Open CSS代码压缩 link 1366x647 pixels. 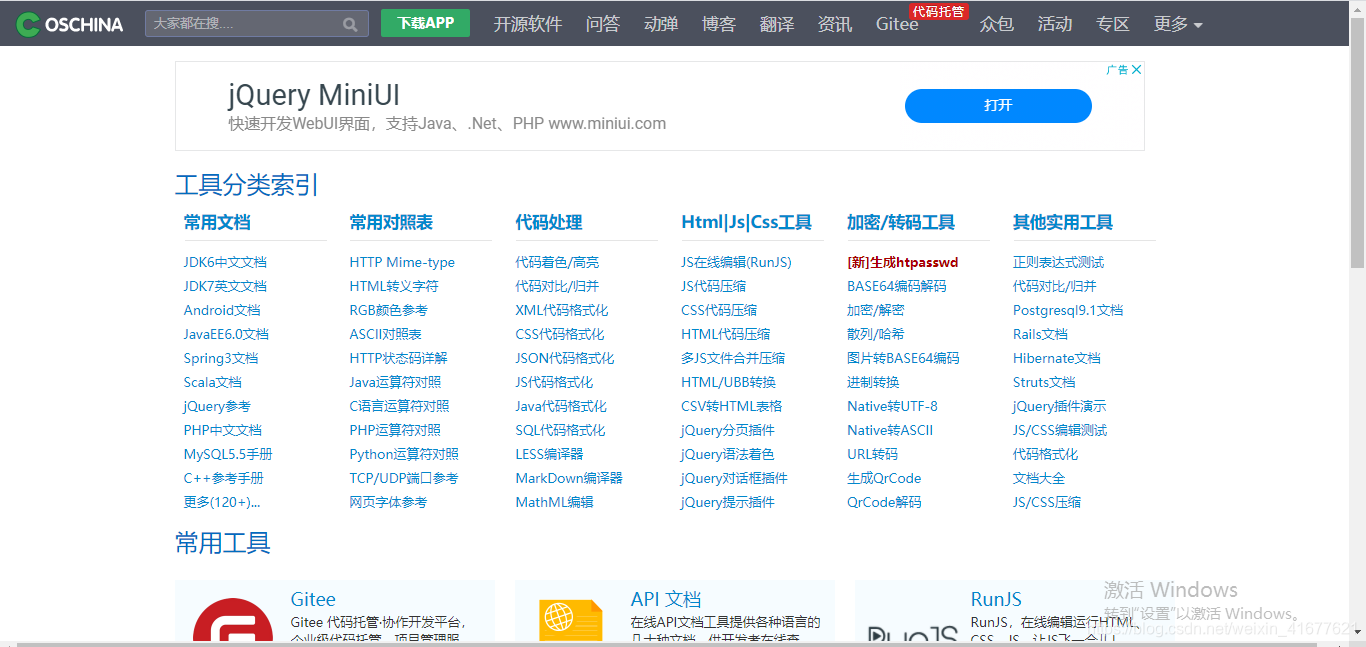point(719,310)
